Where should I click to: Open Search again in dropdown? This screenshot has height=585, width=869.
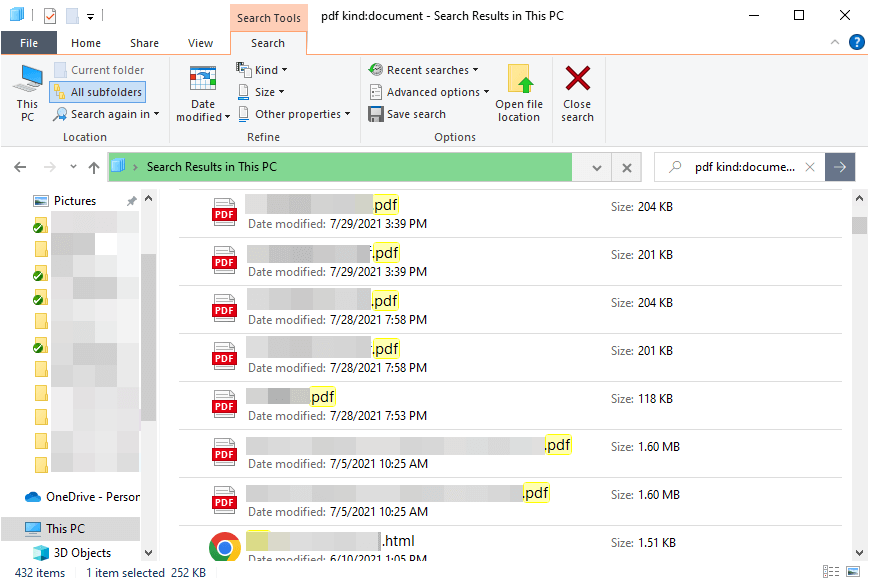pyautogui.click(x=106, y=114)
